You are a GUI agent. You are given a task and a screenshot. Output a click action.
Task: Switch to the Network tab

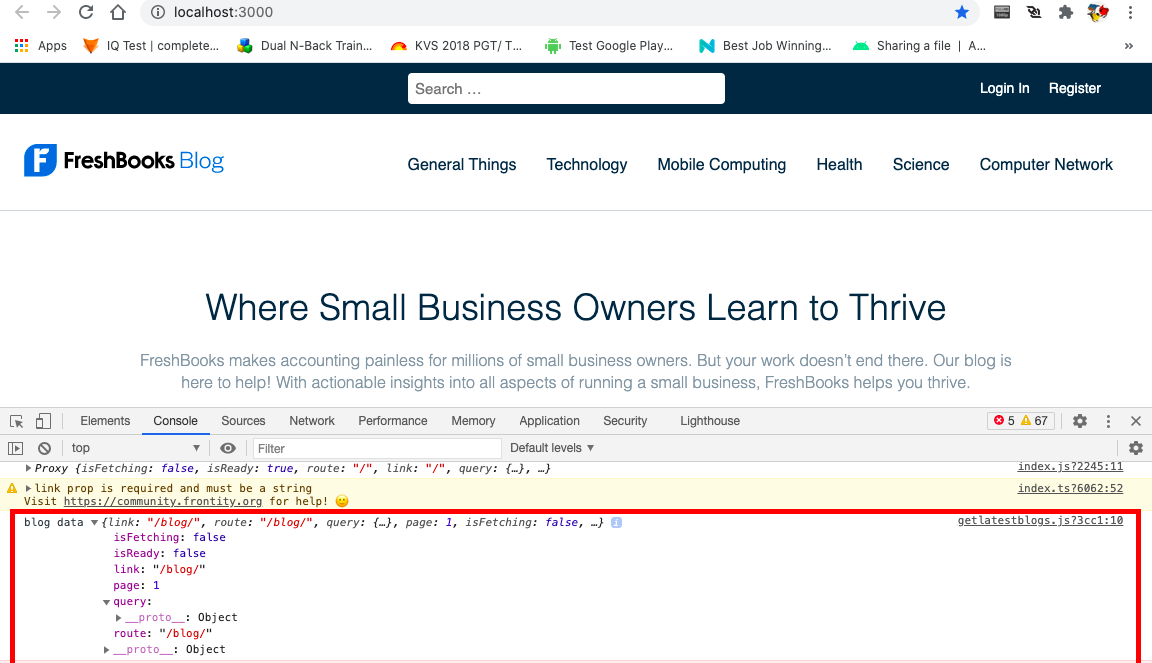point(312,421)
